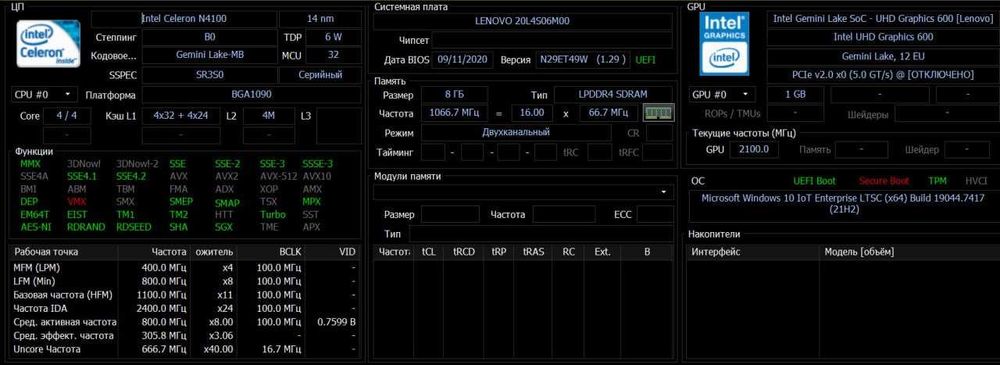The image size is (1000, 365).
Task: Click the 0.7599 В VID value
Action: click(336, 322)
